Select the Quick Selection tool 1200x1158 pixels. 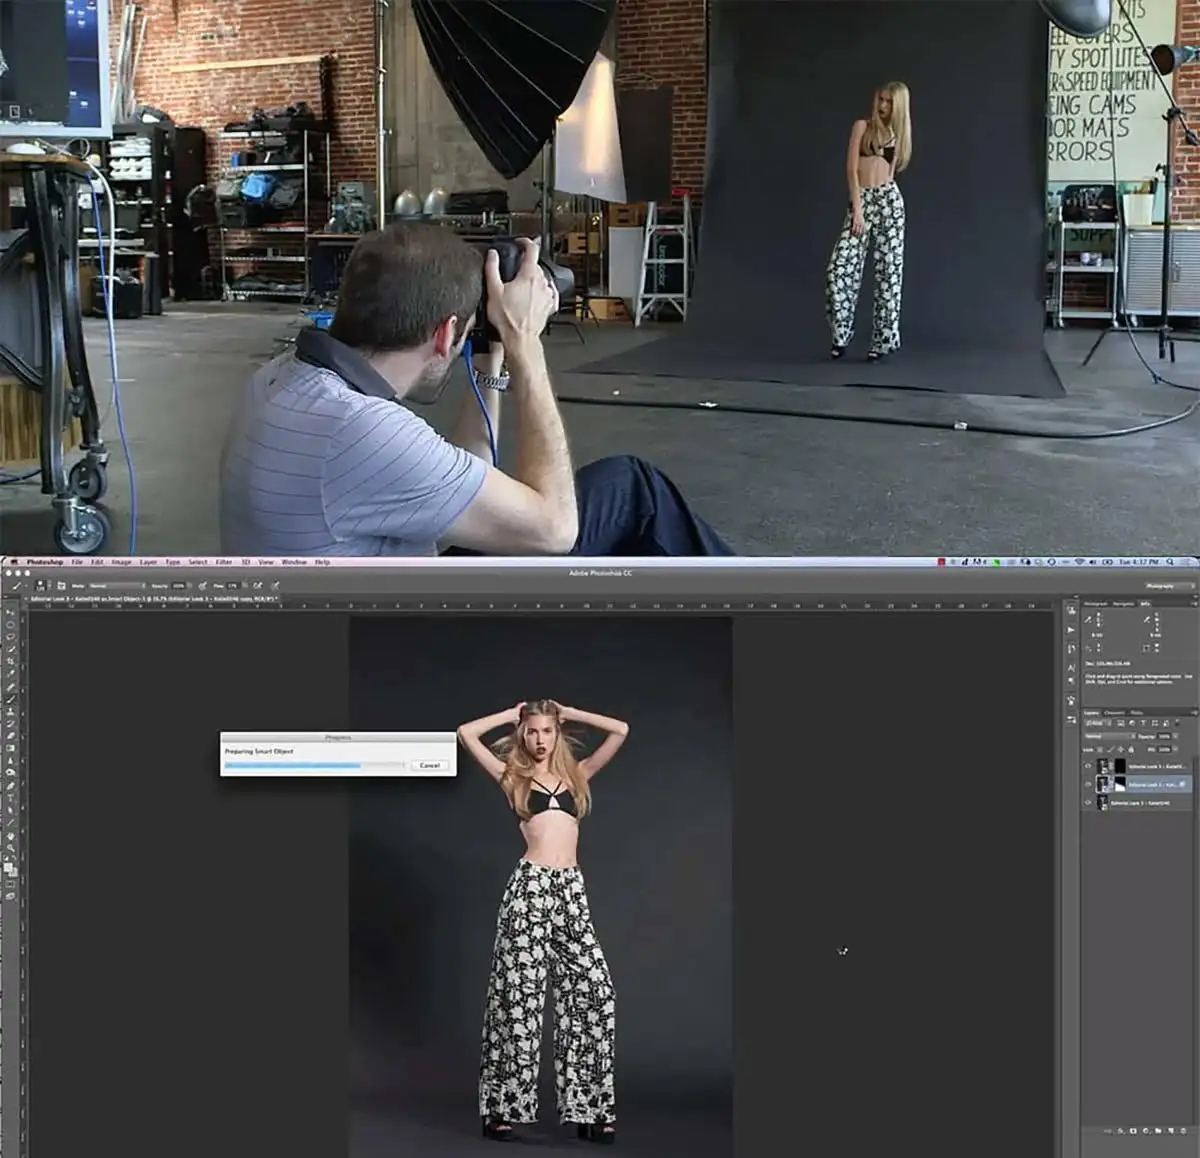(x=11, y=649)
